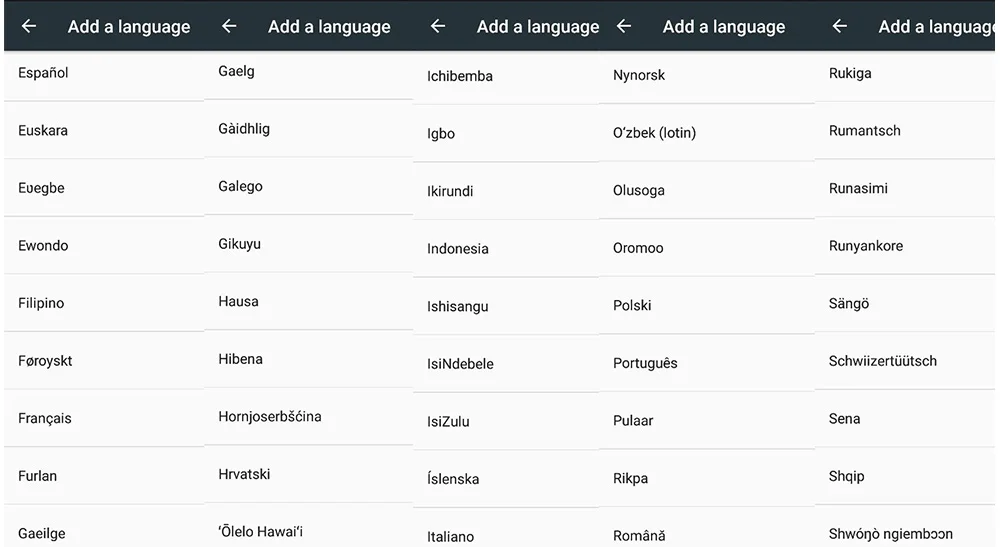Select Rumantsch from the languages
Image resolution: width=1000 pixels, height=547 pixels.
865,130
